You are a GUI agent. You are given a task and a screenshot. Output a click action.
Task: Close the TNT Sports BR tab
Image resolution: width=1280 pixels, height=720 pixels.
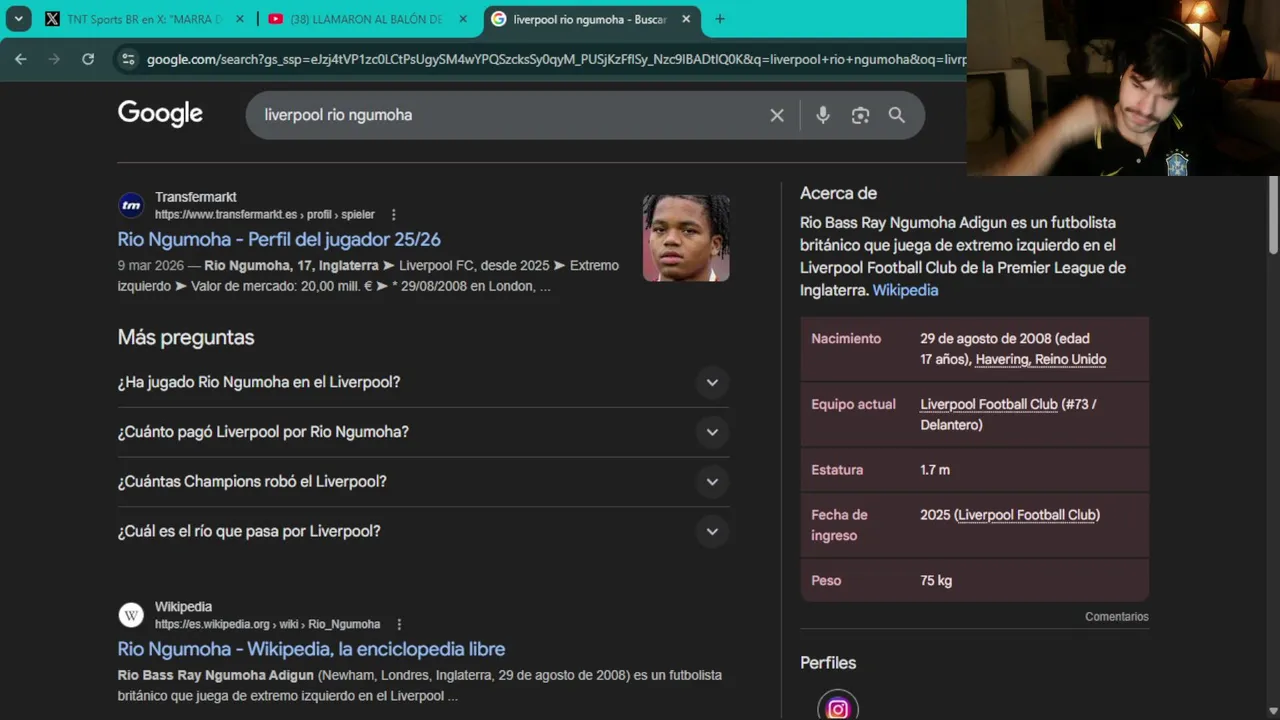[x=240, y=19]
